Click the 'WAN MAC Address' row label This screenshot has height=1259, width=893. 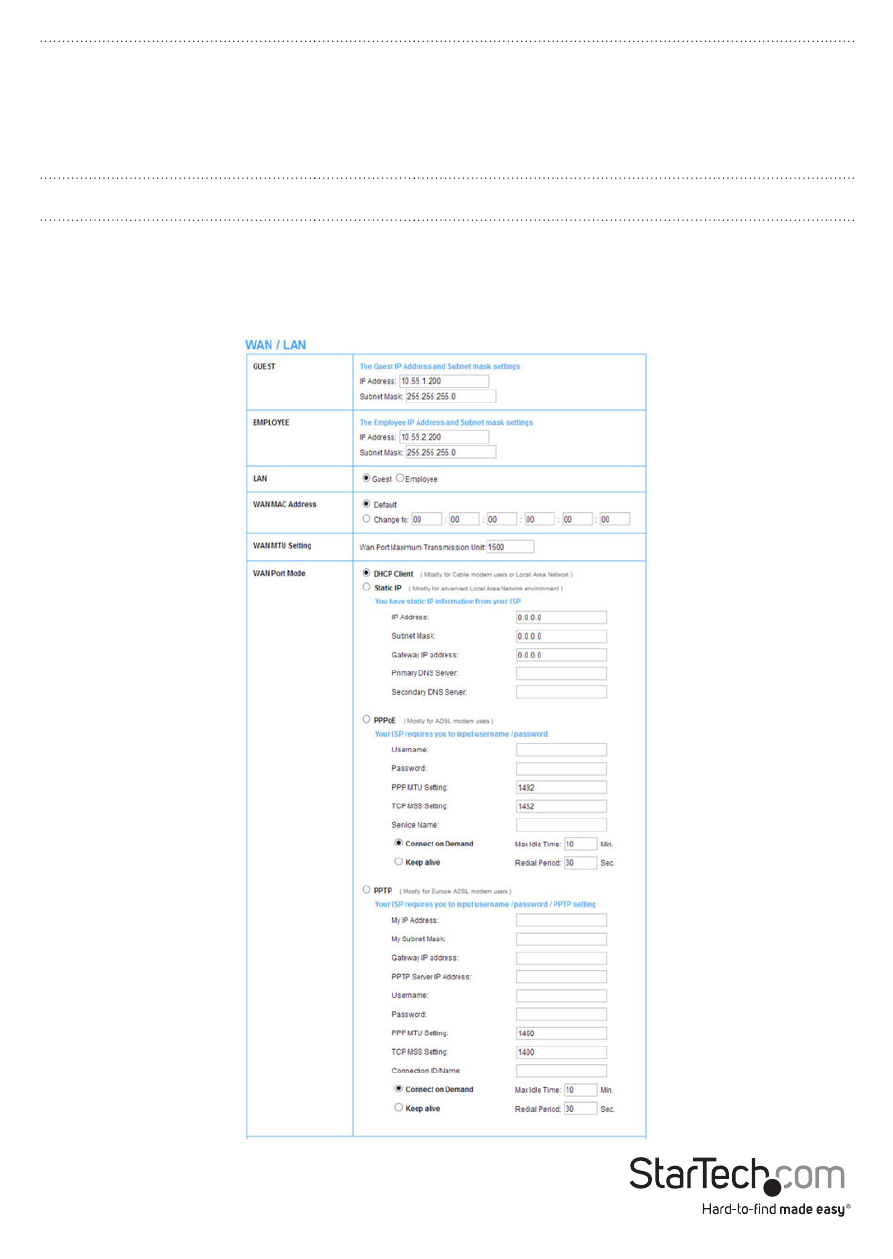point(284,504)
